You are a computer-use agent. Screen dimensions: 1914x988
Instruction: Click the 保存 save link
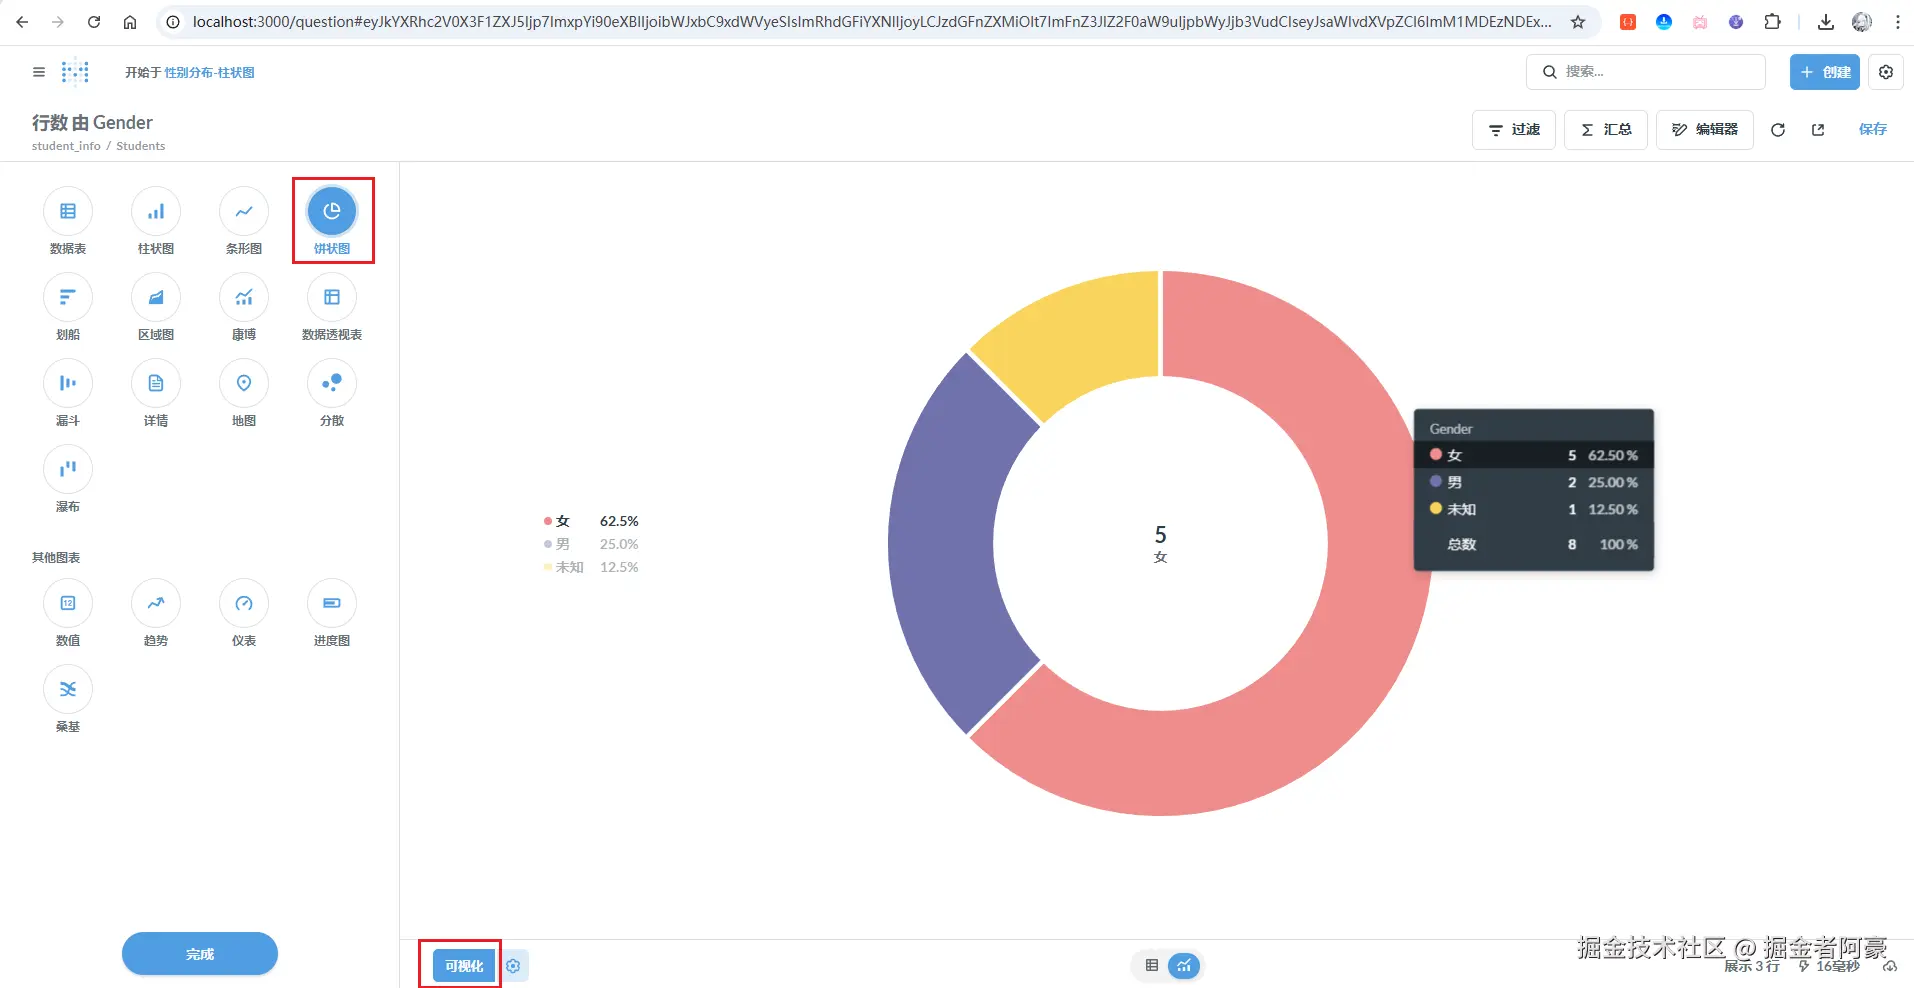click(x=1873, y=130)
